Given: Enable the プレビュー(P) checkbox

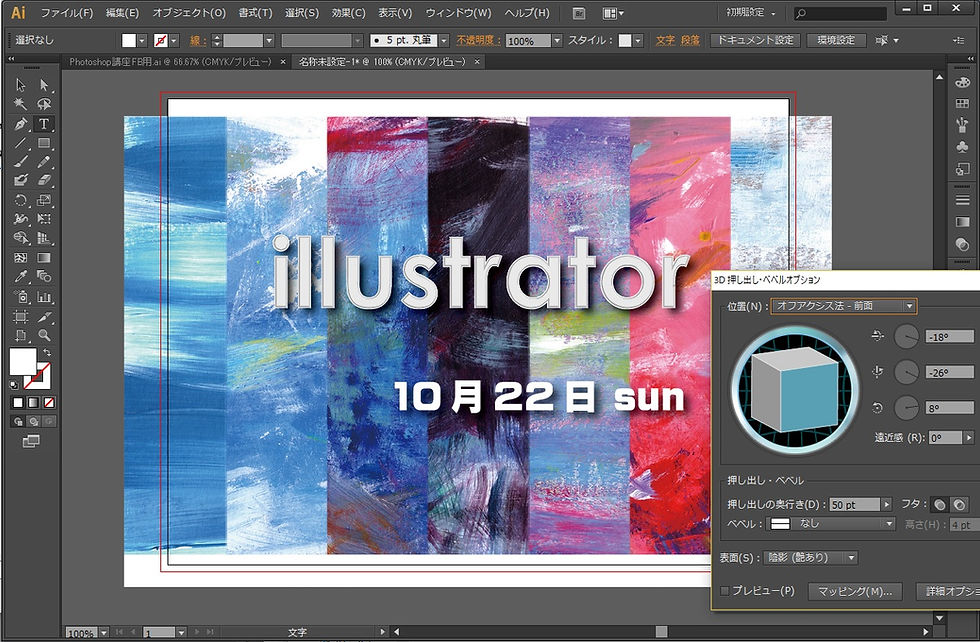Looking at the screenshot, I should tap(725, 591).
